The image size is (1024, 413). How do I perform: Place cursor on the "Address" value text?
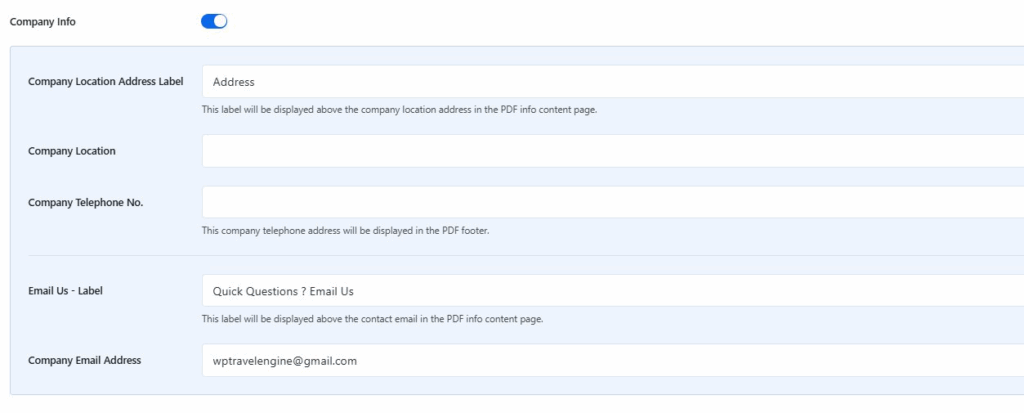pos(234,82)
